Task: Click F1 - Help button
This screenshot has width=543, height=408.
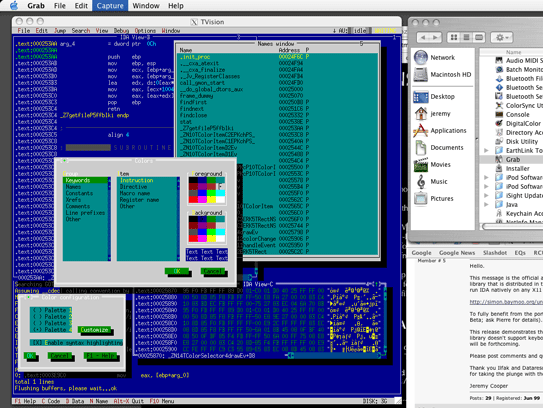Action: (101, 356)
